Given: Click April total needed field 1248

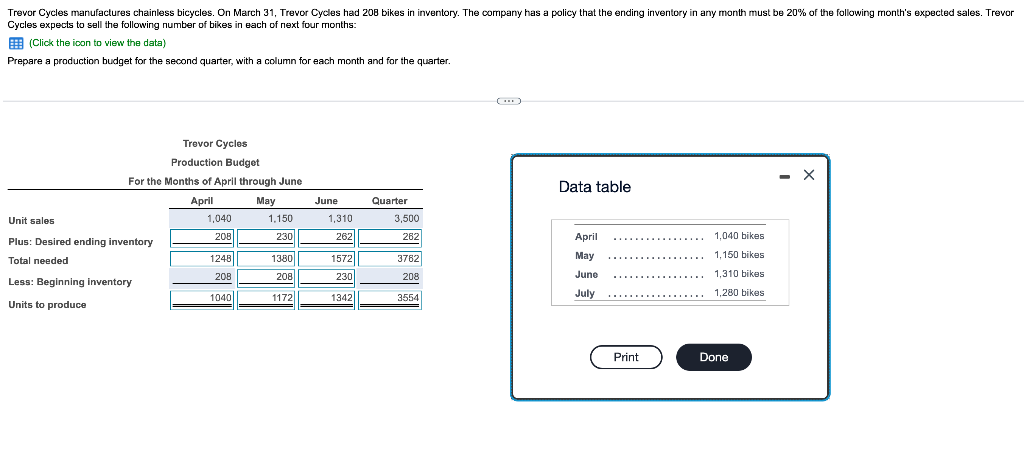Looking at the screenshot, I should (202, 259).
